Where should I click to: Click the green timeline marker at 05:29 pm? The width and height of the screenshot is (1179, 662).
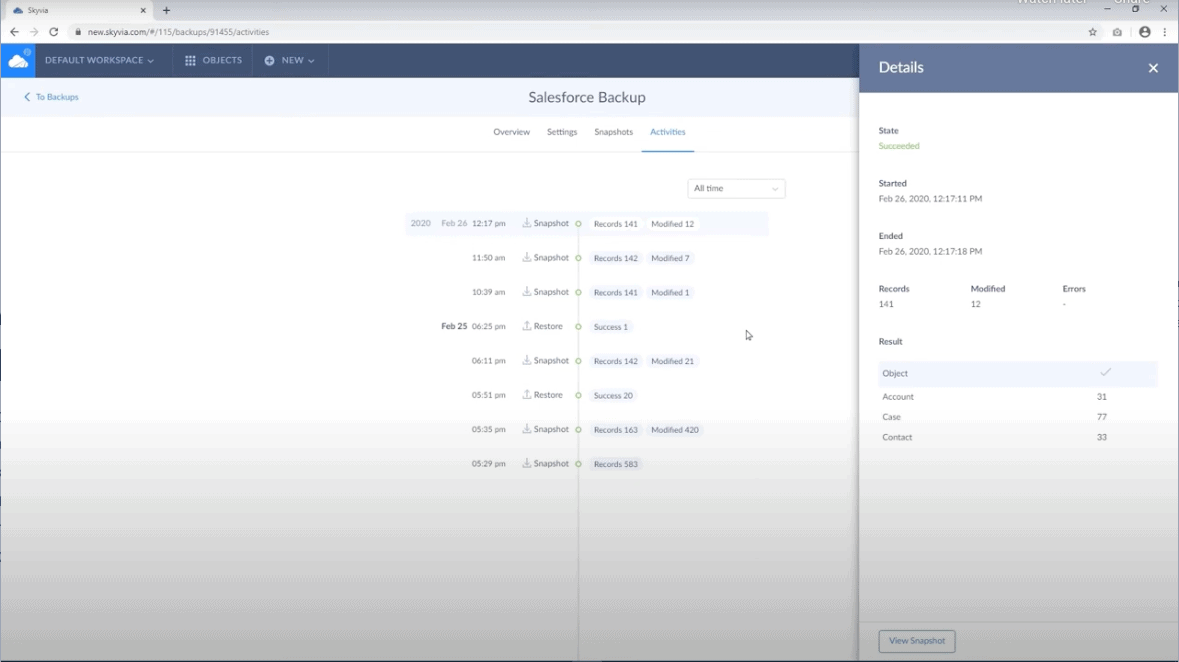tap(578, 463)
